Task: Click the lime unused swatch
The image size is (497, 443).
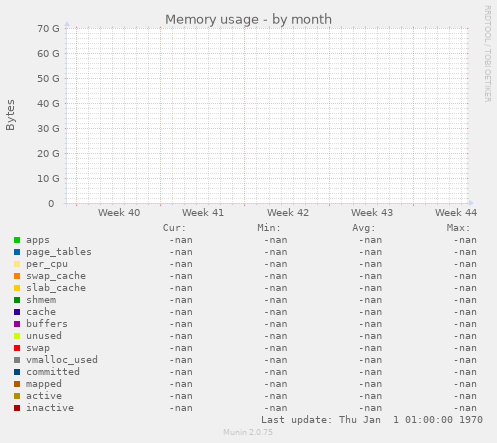Action: click(x=17, y=336)
